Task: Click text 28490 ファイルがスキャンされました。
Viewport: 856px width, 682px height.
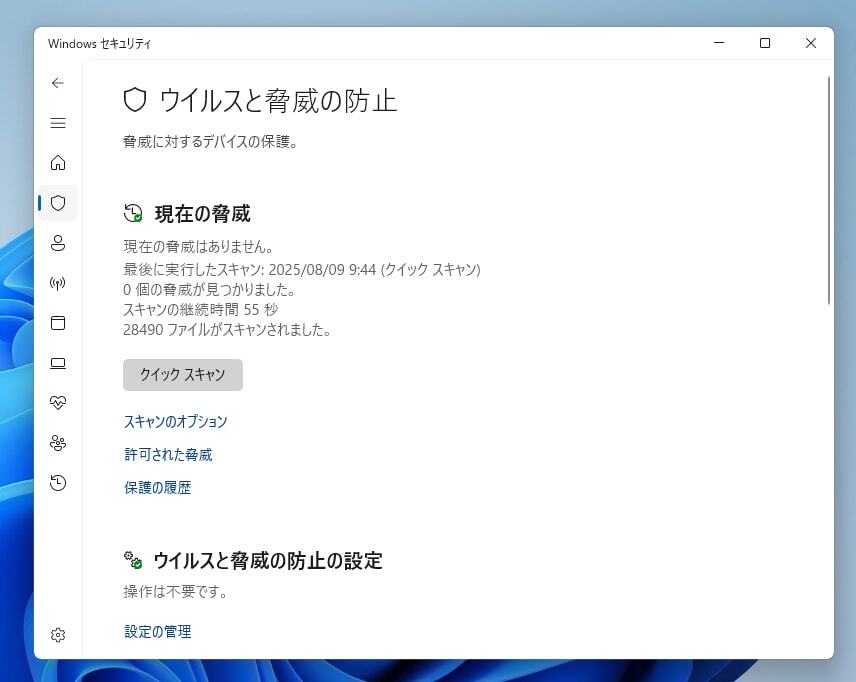Action: point(227,330)
